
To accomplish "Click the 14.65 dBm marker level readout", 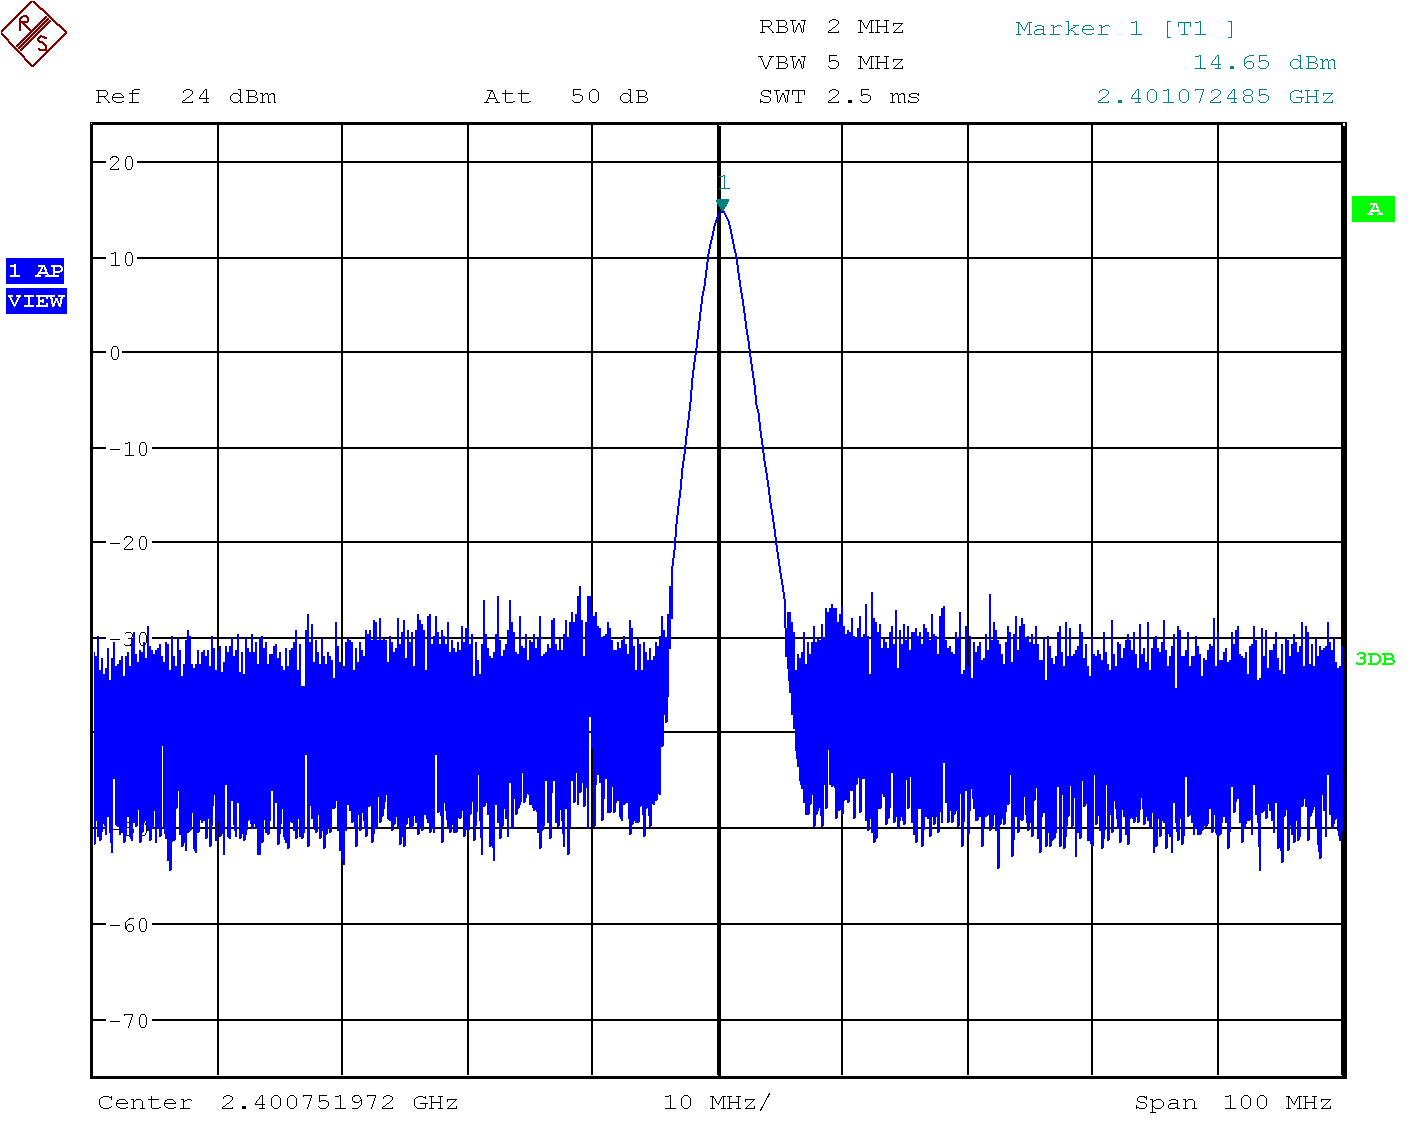I will (x=1264, y=63).
